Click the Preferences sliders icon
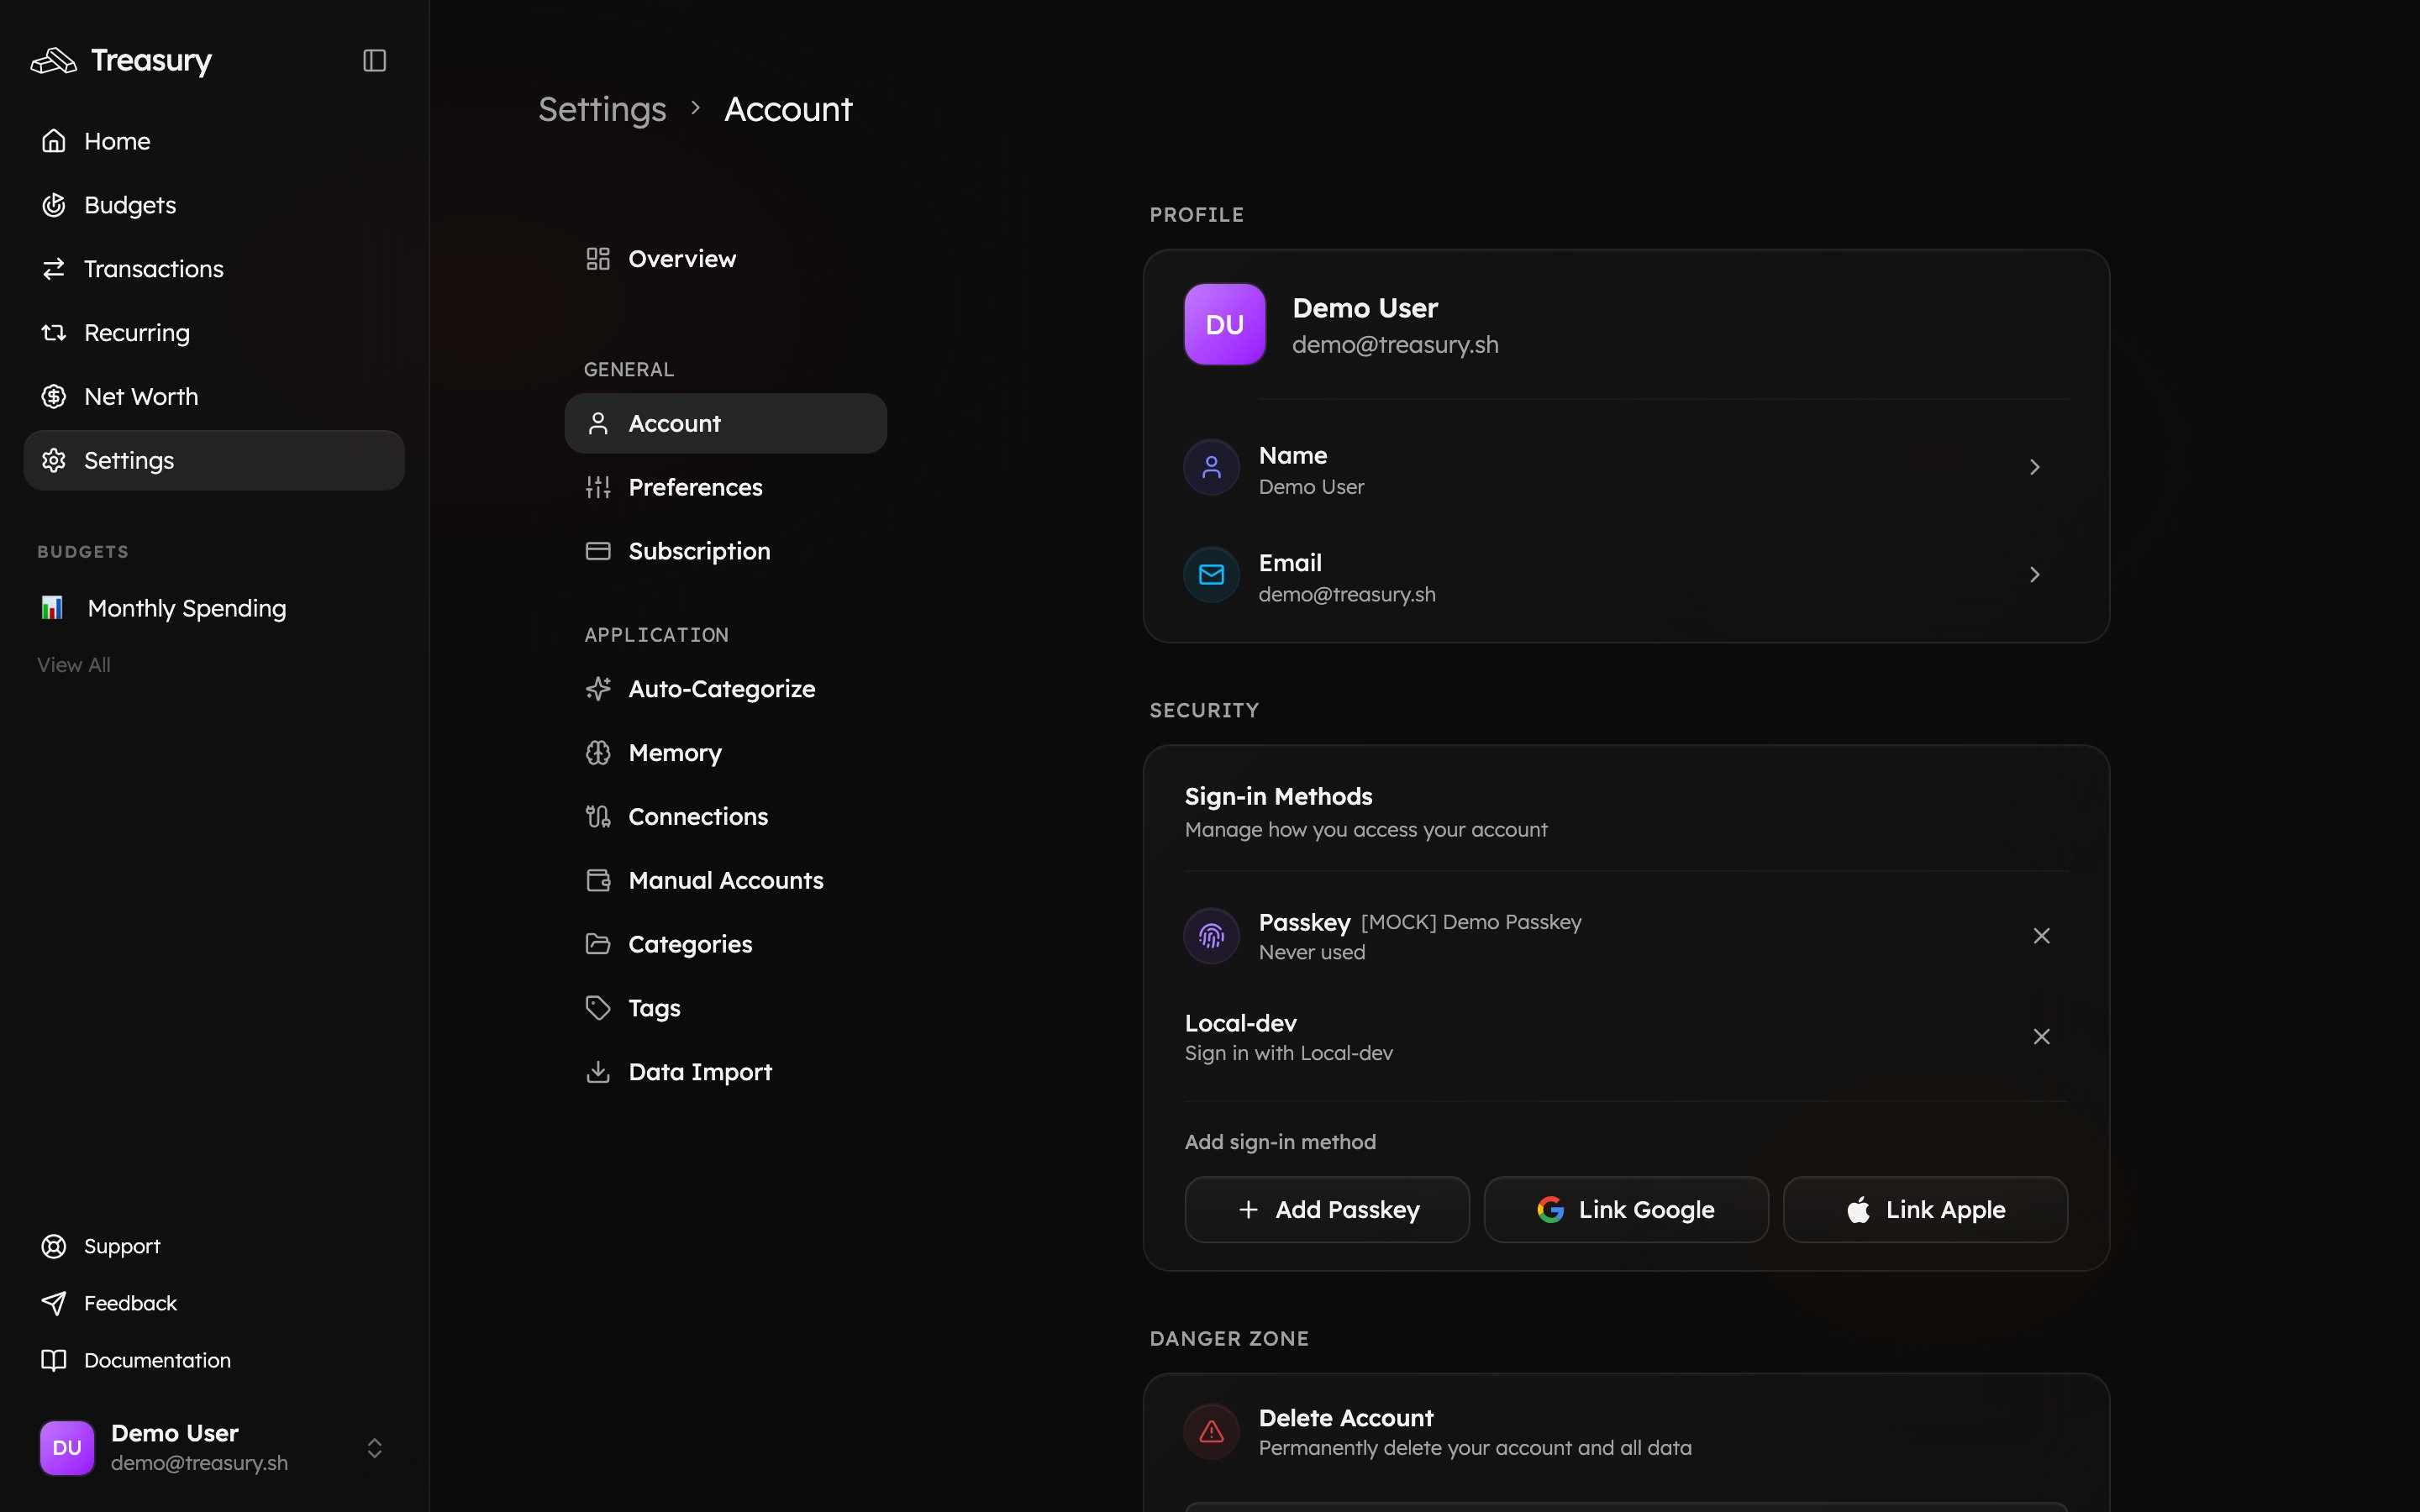The height and width of the screenshot is (1512, 2420). (598, 487)
